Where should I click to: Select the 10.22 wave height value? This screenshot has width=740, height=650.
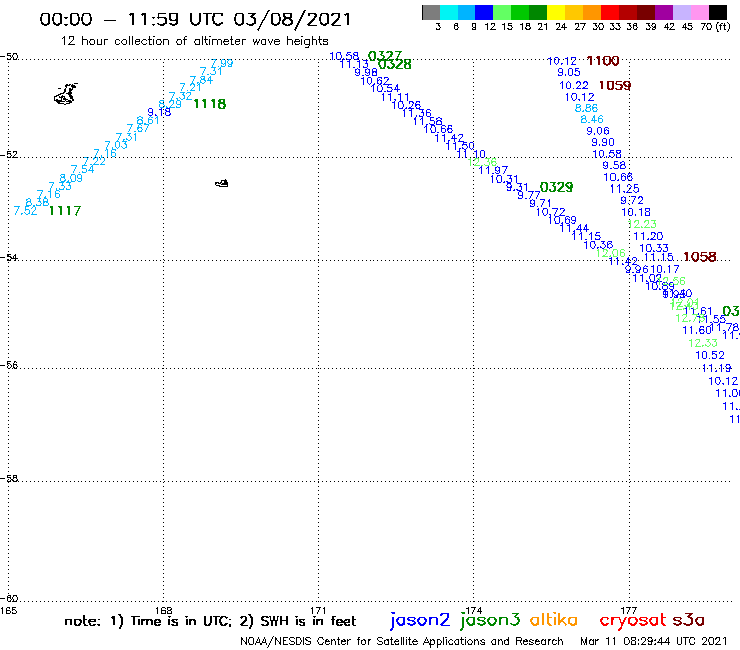click(574, 85)
